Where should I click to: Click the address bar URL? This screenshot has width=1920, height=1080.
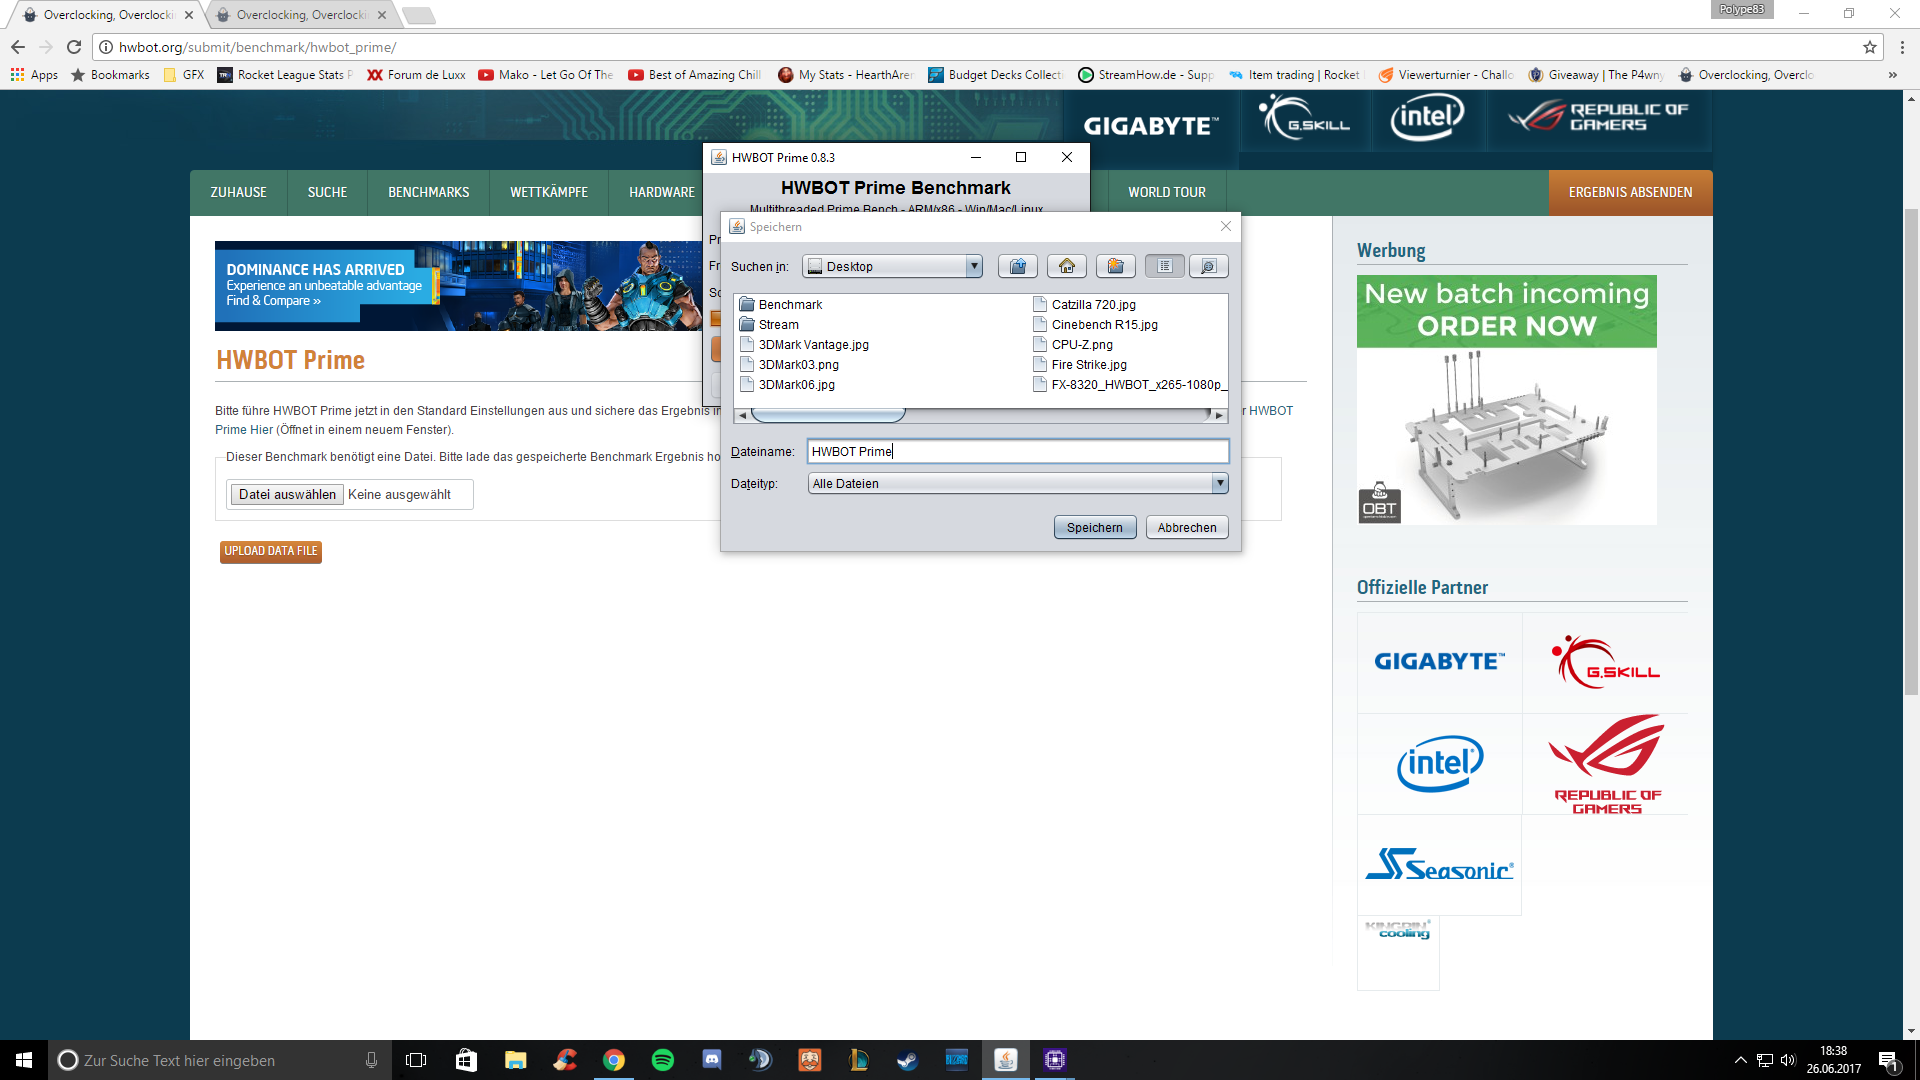(x=257, y=47)
